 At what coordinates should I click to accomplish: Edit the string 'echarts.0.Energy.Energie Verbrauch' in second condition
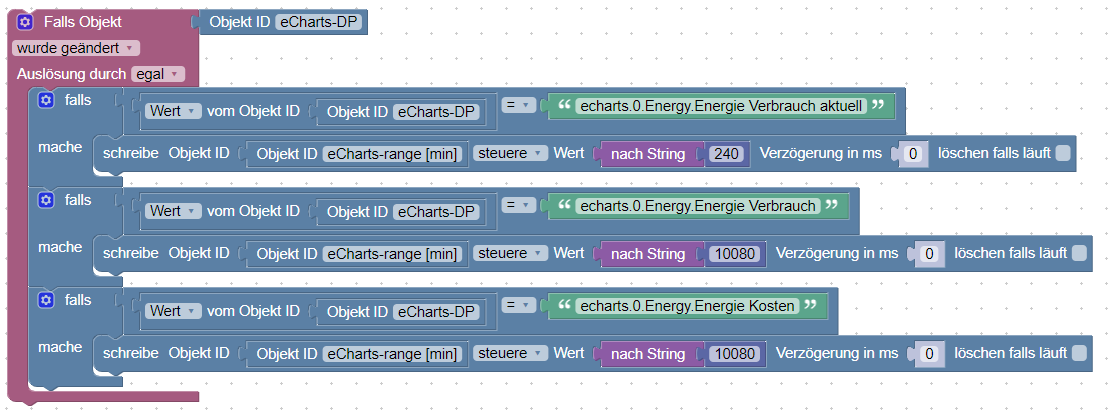click(x=698, y=206)
